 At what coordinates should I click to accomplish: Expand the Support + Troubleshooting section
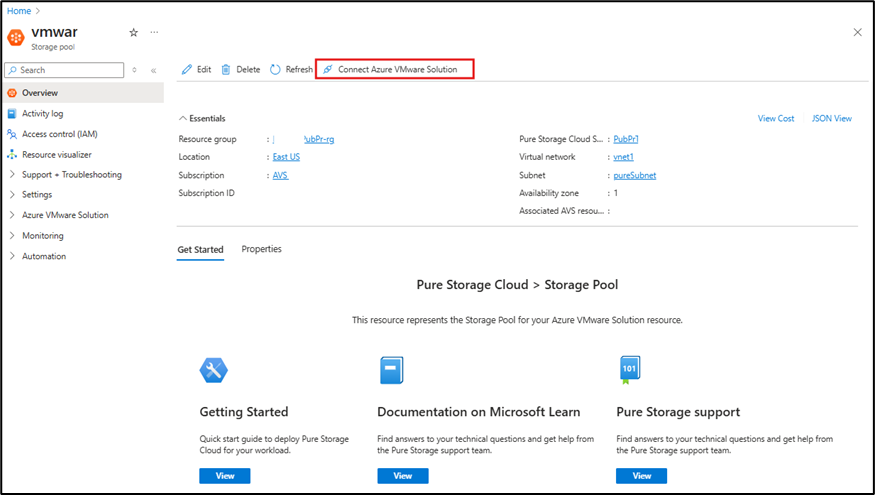tap(12, 175)
